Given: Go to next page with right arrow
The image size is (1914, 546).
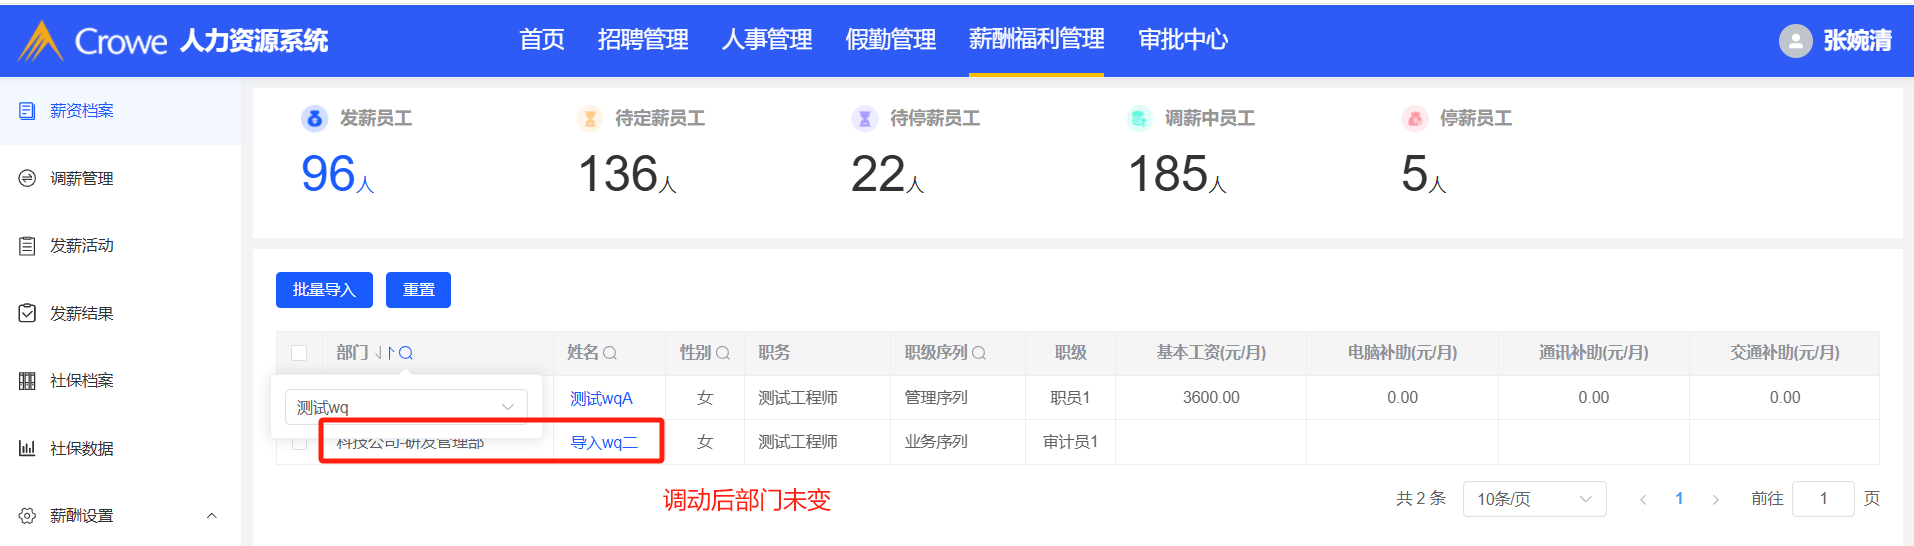Looking at the screenshot, I should click(x=1716, y=499).
